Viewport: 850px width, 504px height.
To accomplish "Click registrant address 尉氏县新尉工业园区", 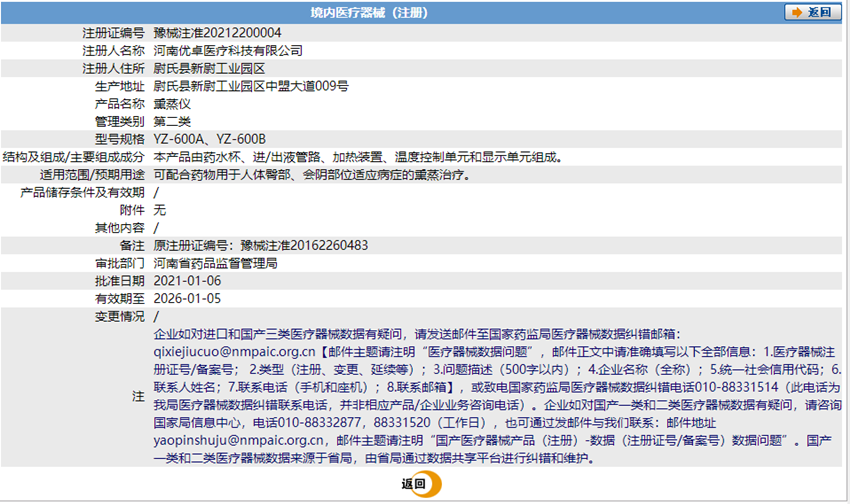I will coord(209,69).
